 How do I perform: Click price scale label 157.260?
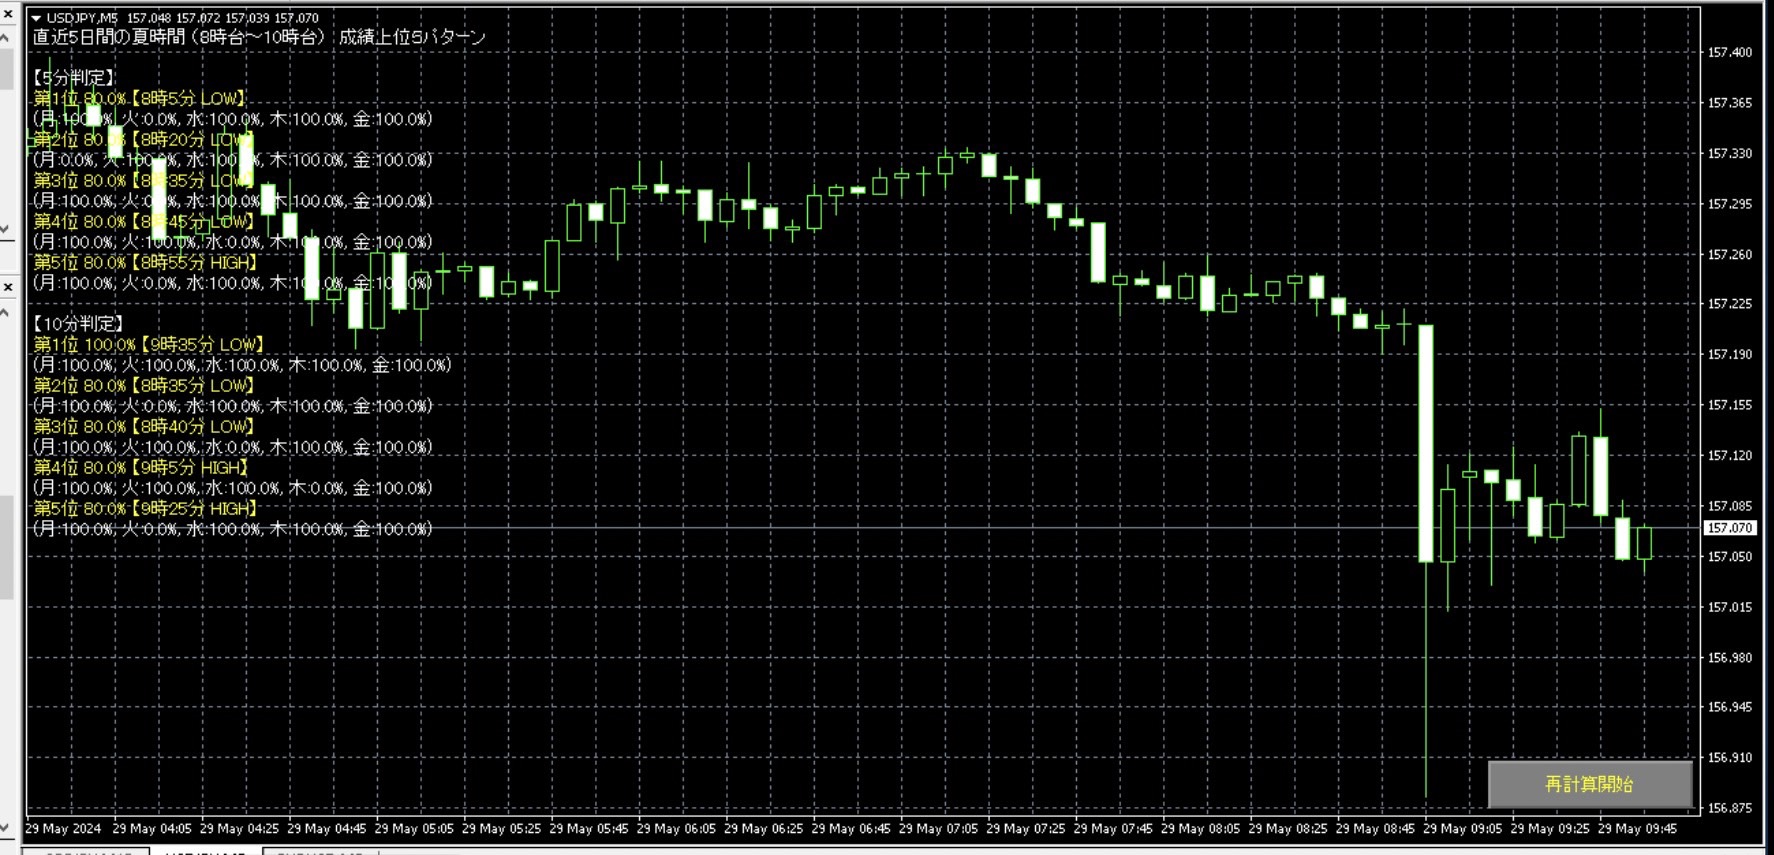coord(1730,254)
